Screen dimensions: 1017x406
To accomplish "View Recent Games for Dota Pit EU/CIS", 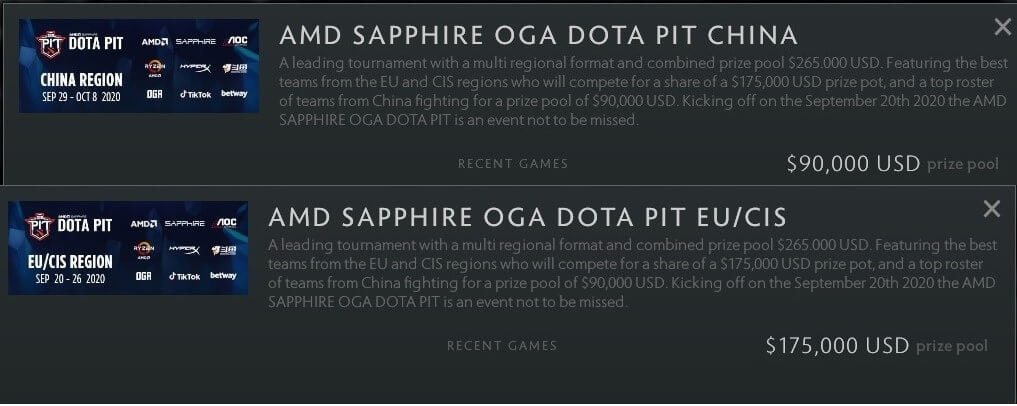I will [501, 346].
